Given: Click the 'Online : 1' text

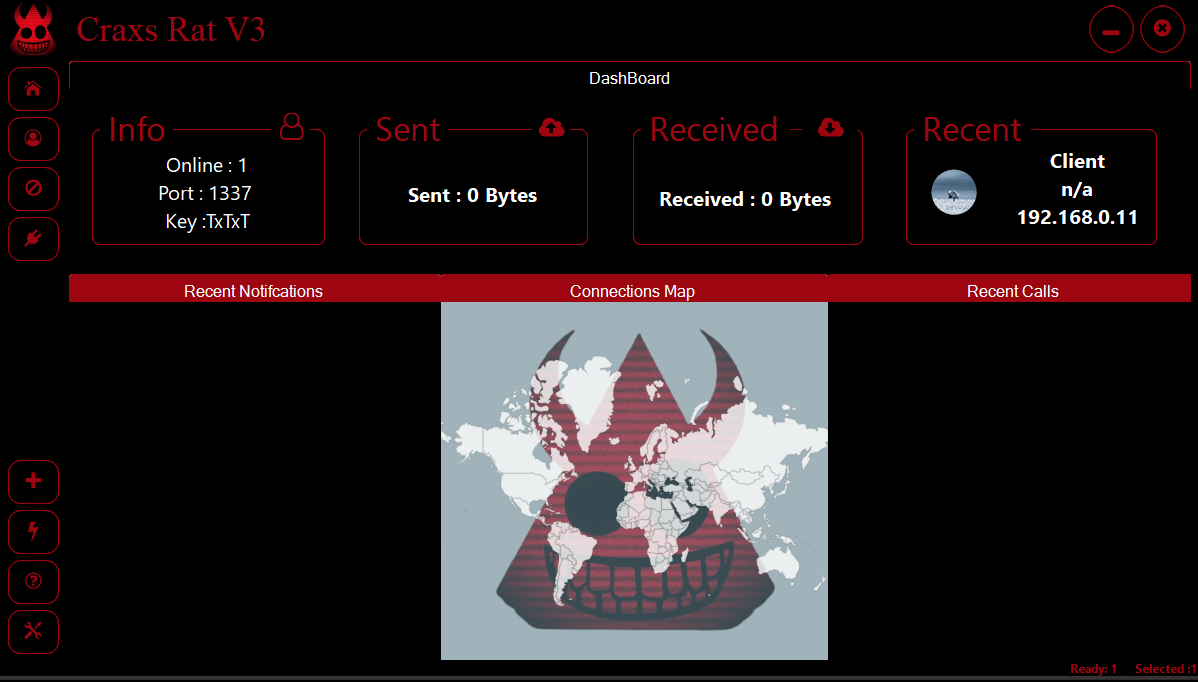Looking at the screenshot, I should (x=206, y=165).
